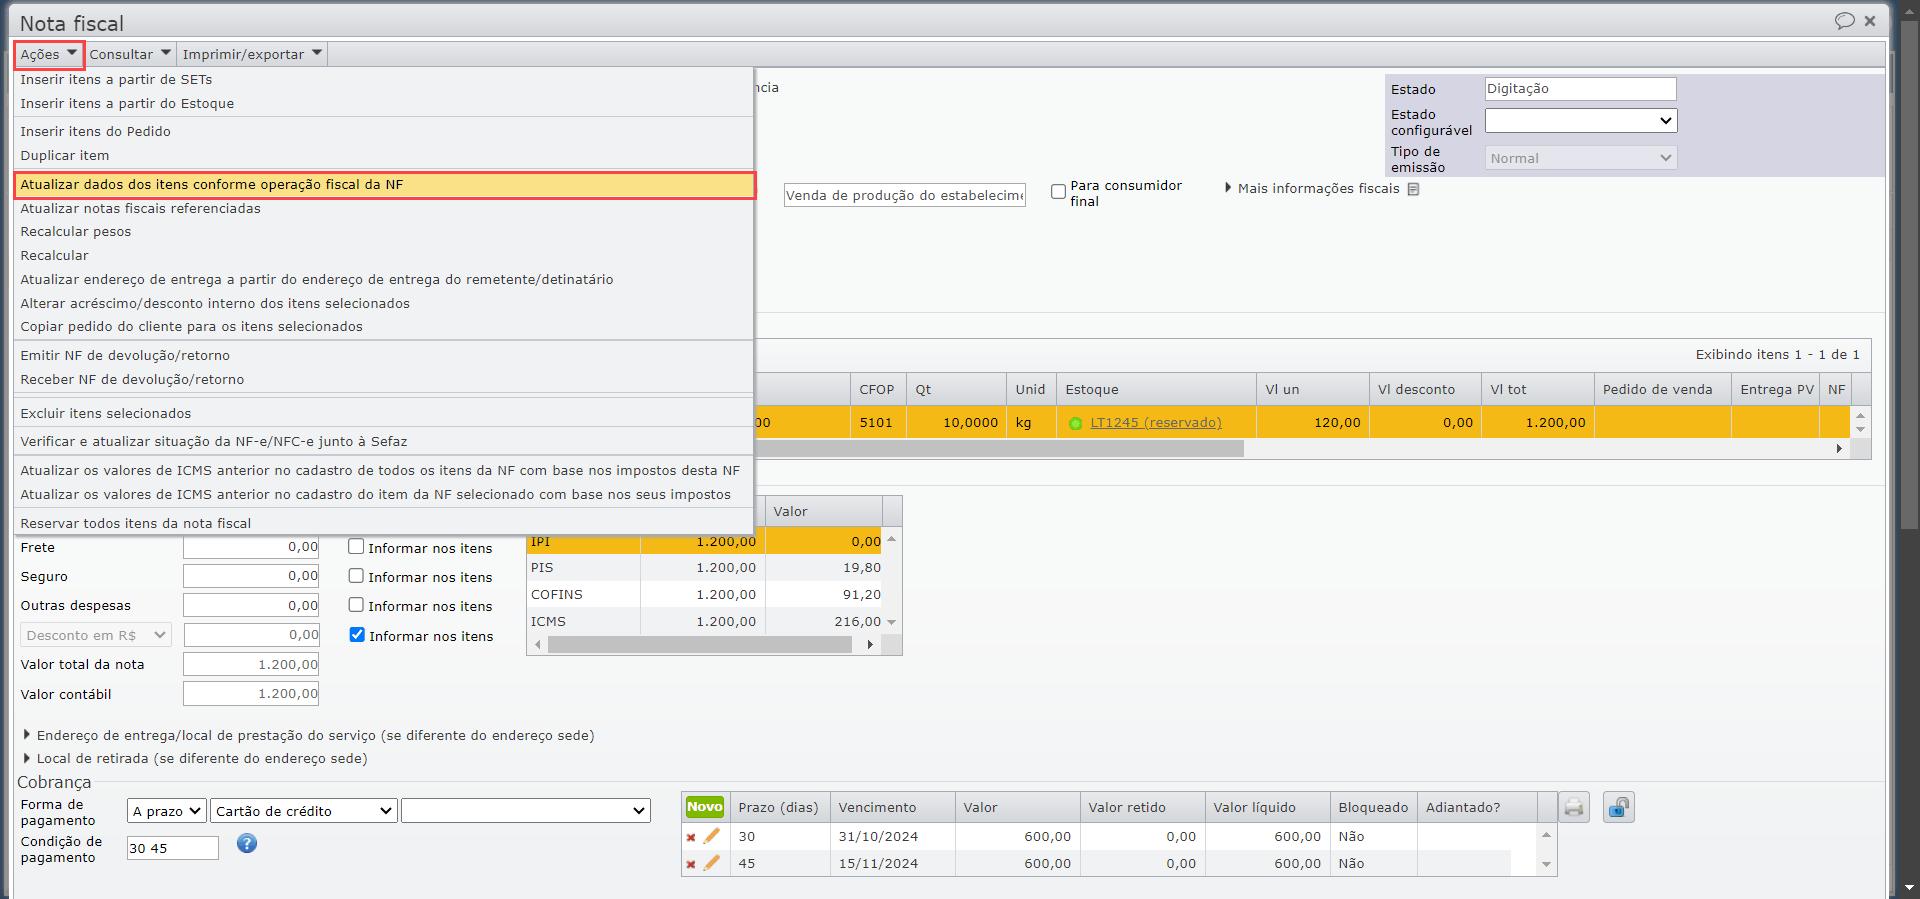Delete the 45-day installment row
Screen dimensions: 1920x899
pyautogui.click(x=691, y=864)
